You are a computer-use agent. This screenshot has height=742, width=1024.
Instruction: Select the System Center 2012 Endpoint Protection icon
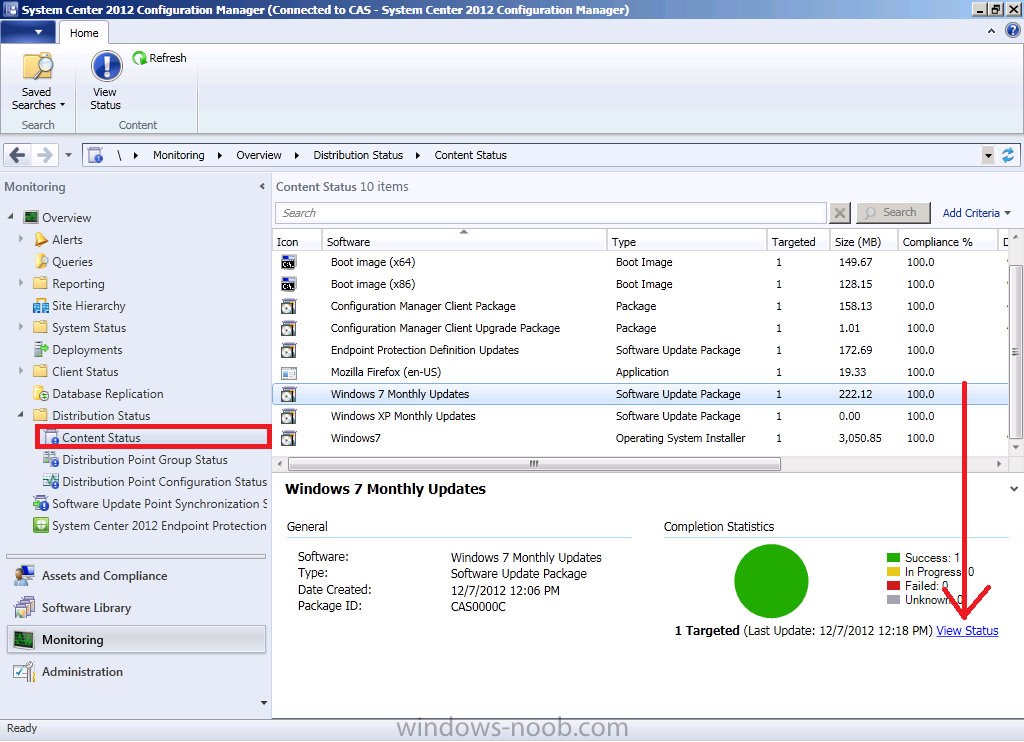point(41,525)
